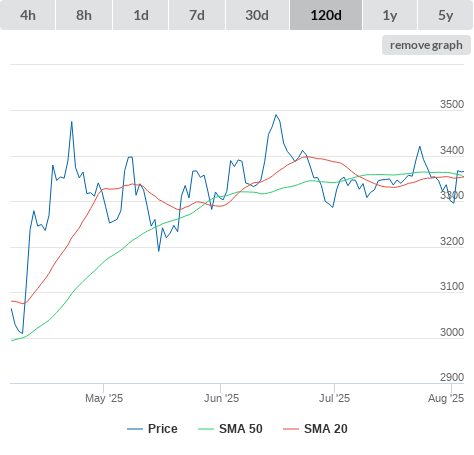
Task: Show the 1y price history
Action: (390, 15)
